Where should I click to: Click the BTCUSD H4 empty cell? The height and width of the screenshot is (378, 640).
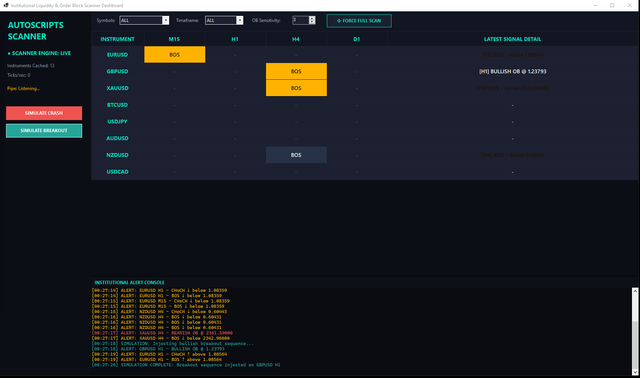pos(296,105)
